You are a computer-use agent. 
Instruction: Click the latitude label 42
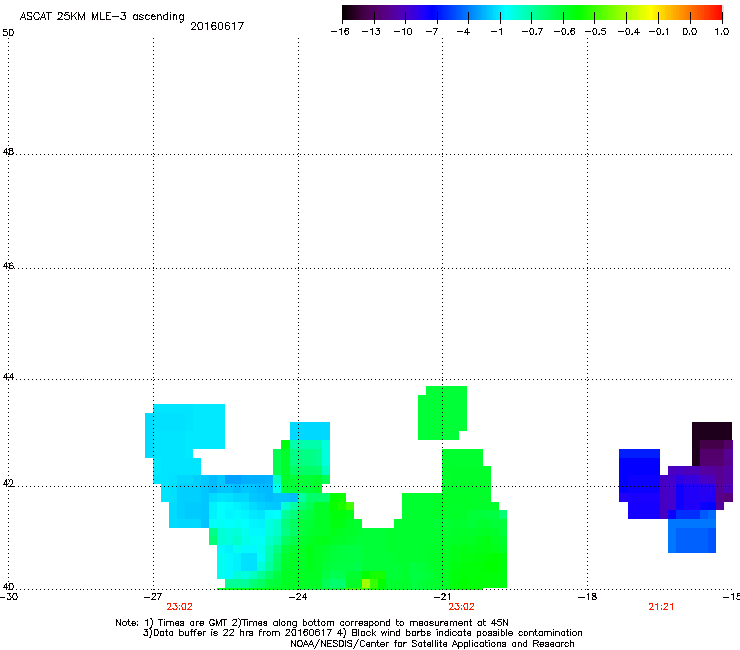click(8, 484)
